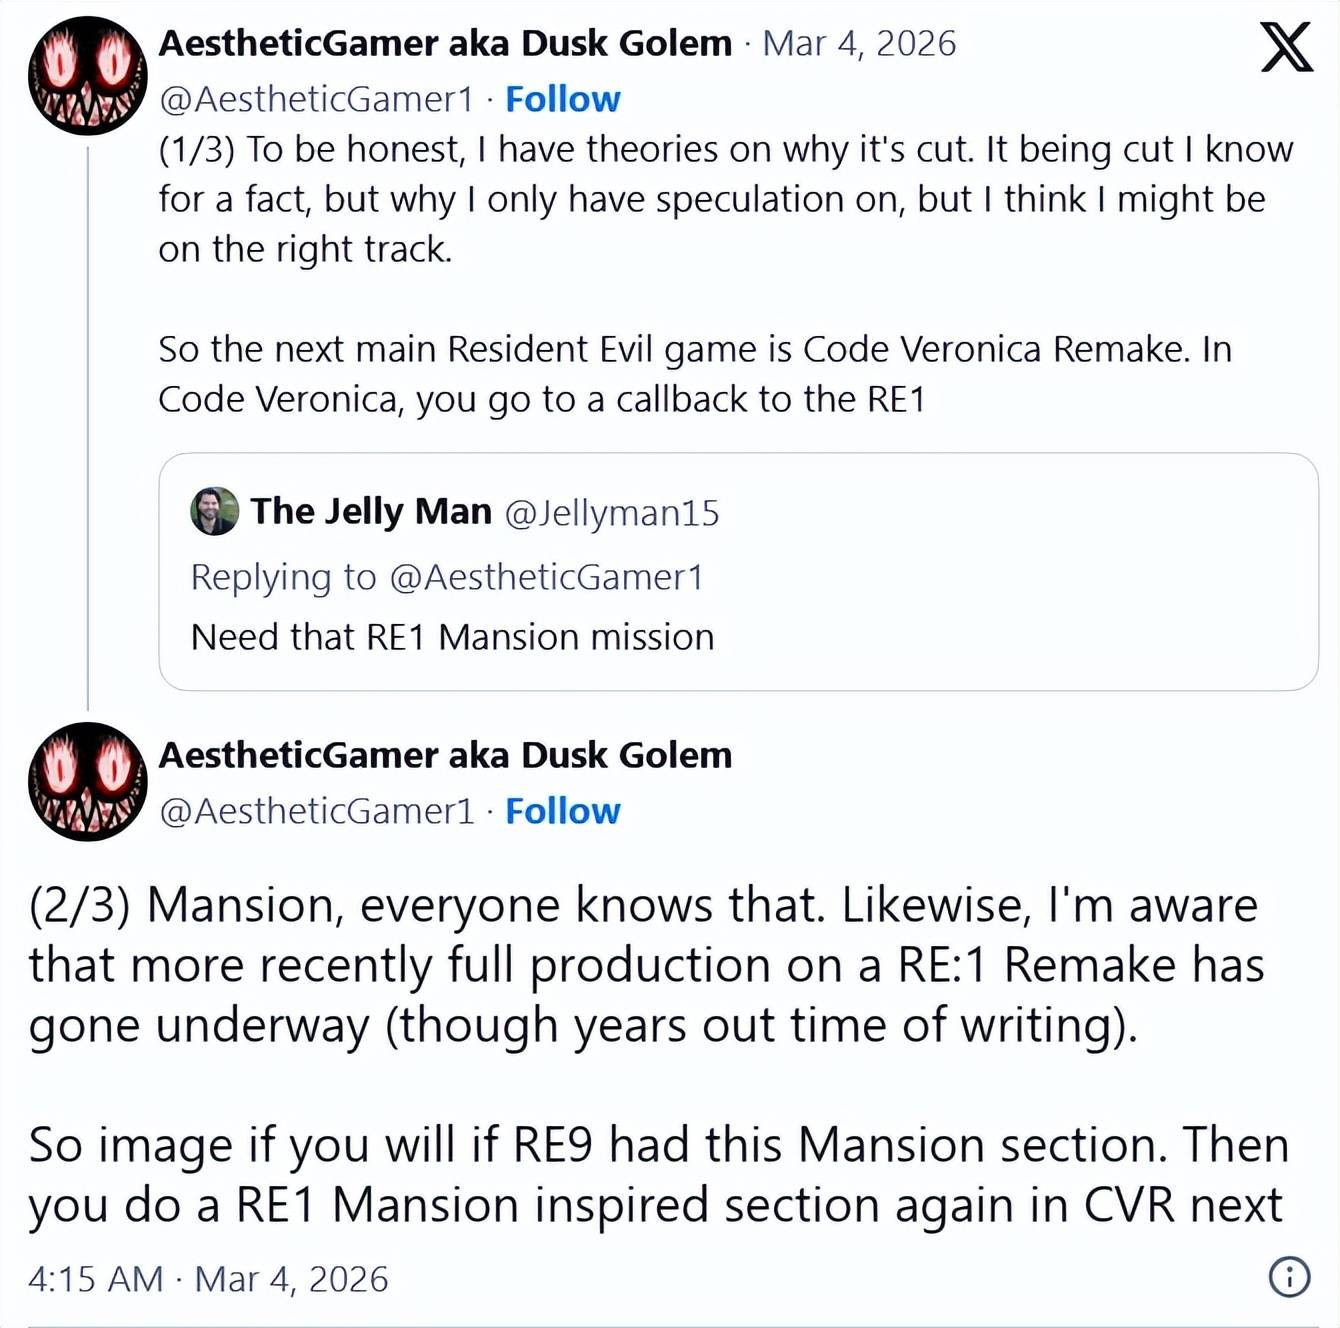Click "The Jelly Man" display name
Screen dimensions: 1340x1328
(x=371, y=512)
